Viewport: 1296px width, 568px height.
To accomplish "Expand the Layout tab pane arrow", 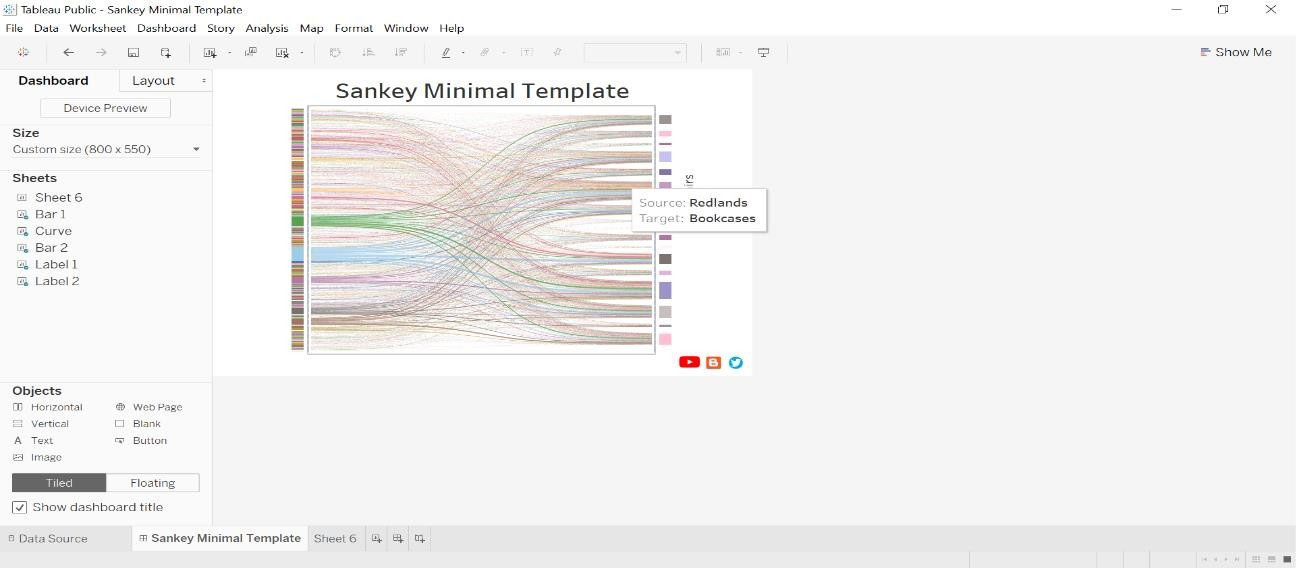I will coord(204,81).
